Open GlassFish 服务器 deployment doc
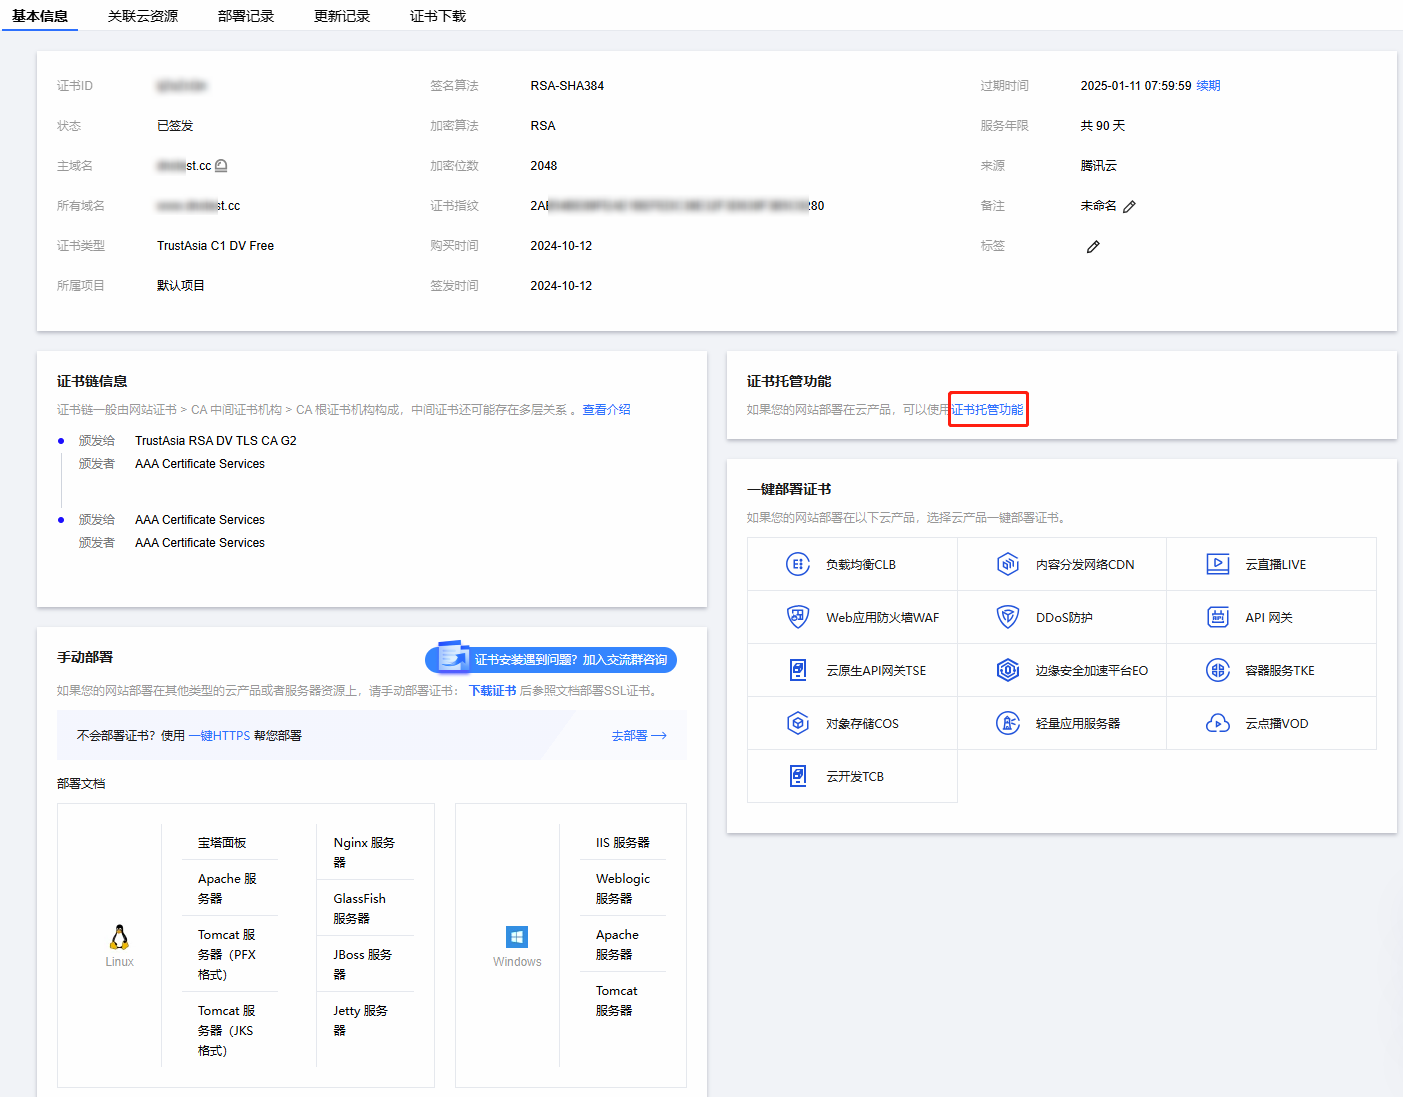The width and height of the screenshot is (1403, 1097). coord(360,908)
